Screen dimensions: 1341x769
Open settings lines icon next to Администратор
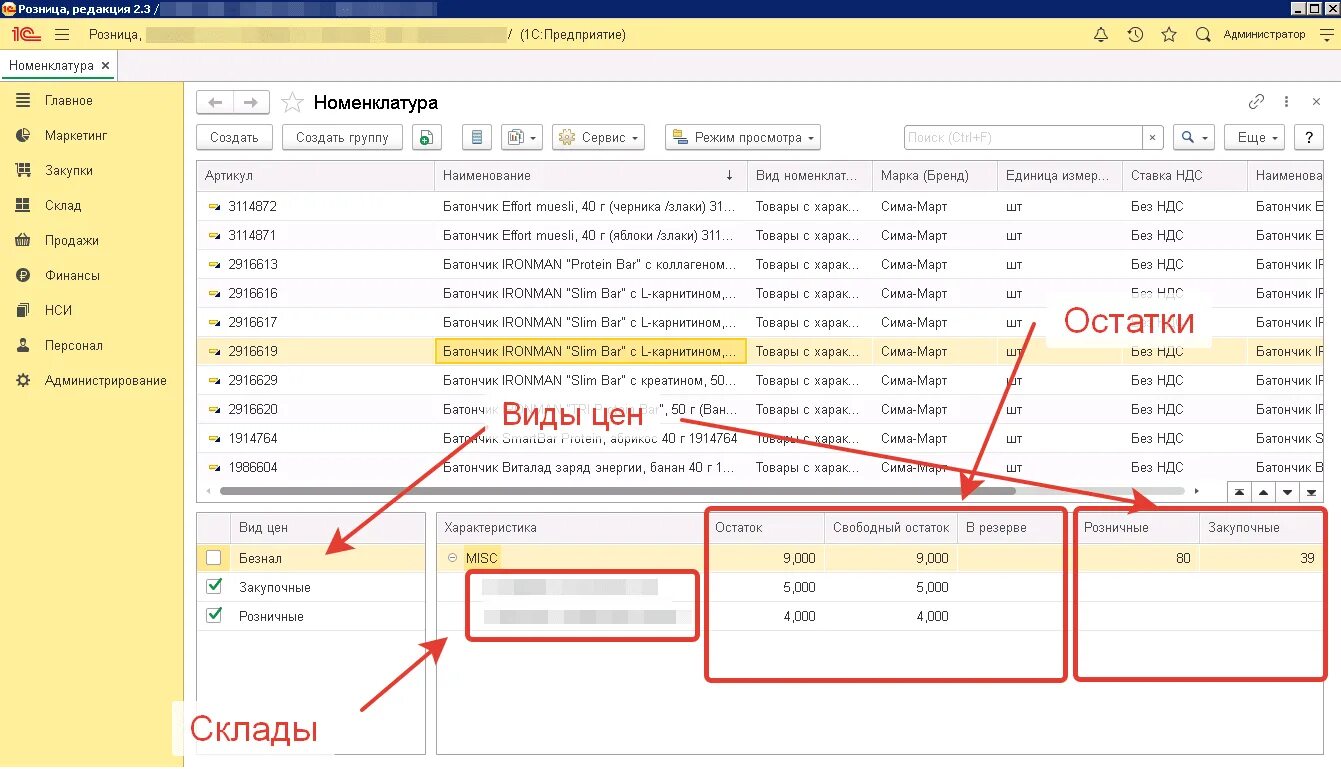tap(1327, 34)
